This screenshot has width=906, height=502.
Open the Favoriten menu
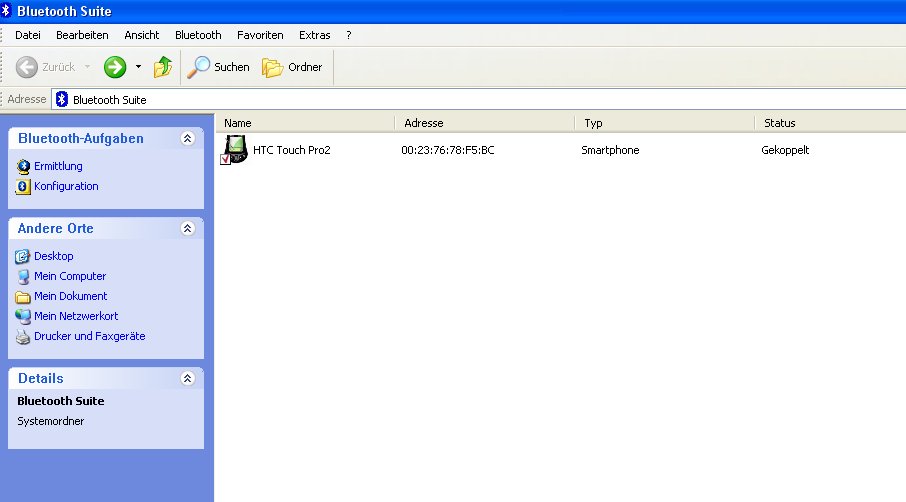coord(260,35)
